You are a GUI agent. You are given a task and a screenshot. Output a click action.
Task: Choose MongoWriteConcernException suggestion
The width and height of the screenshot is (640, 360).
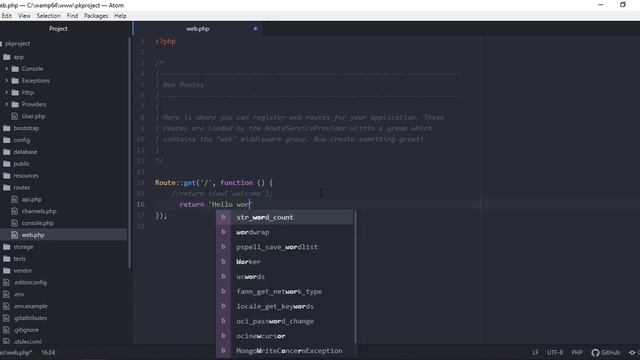[284, 351]
